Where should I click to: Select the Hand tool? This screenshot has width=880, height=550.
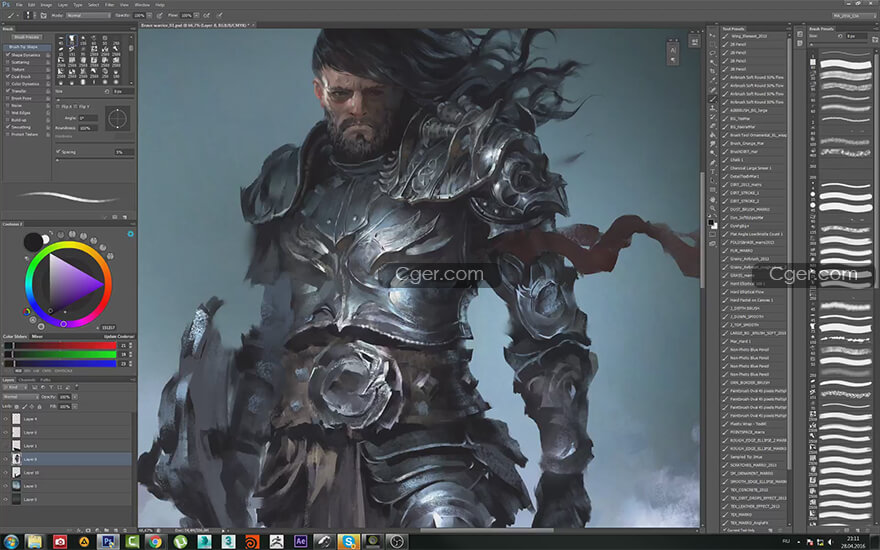pos(712,199)
